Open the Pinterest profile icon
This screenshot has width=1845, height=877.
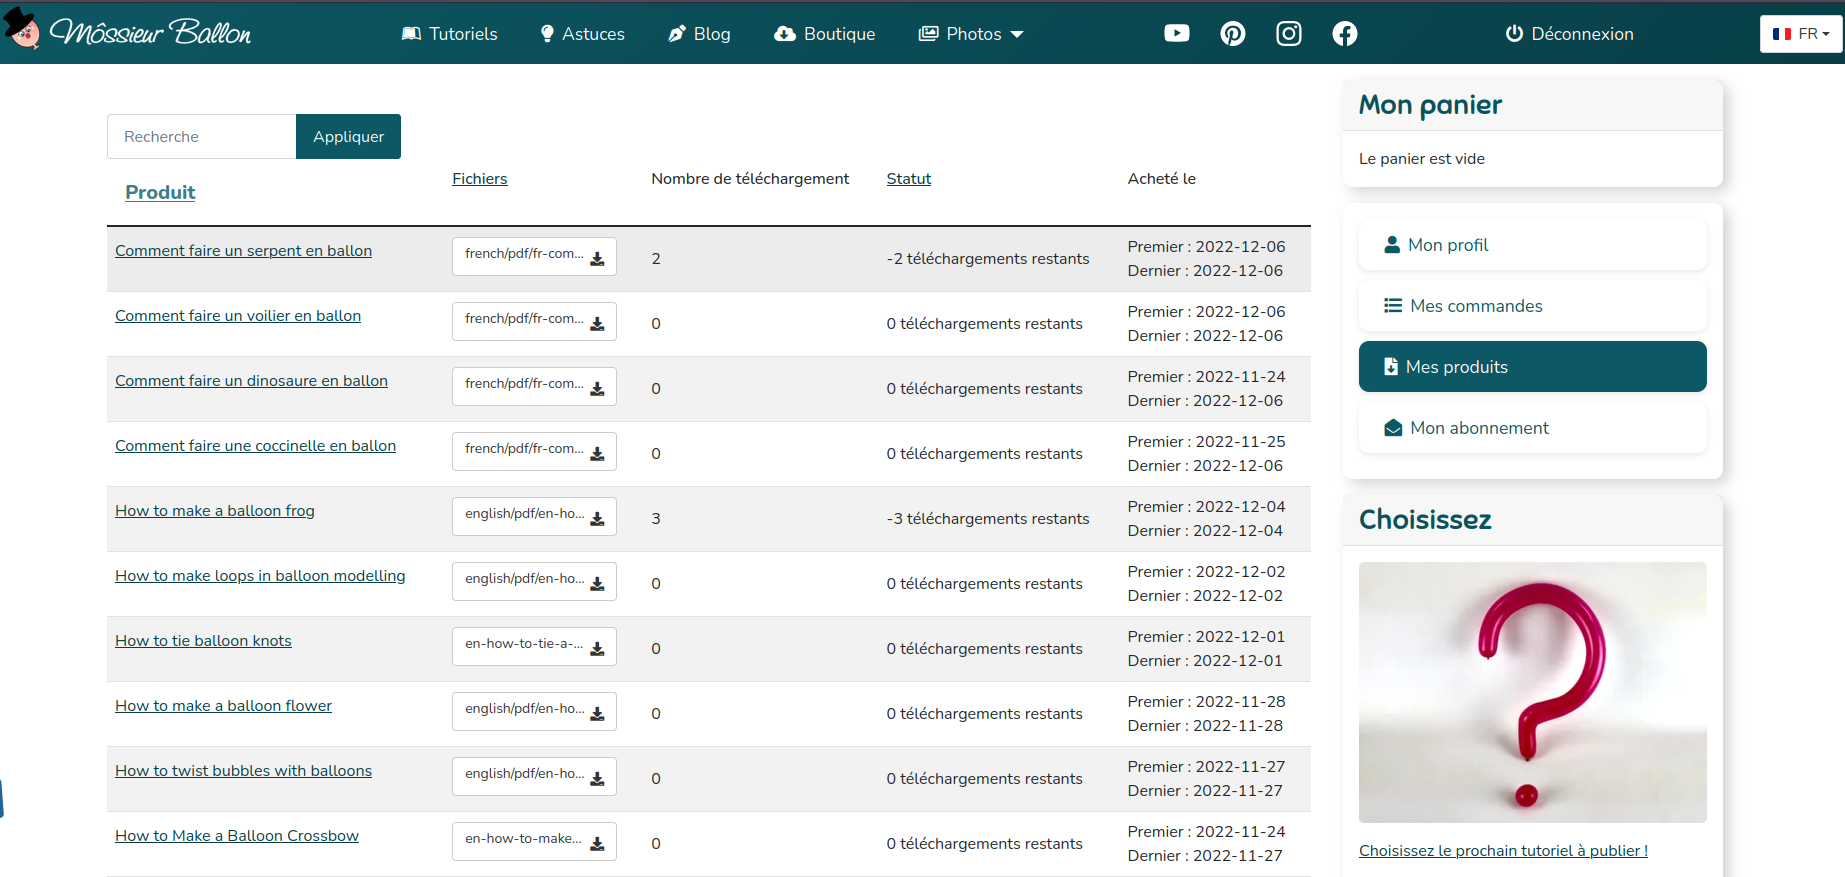click(x=1232, y=34)
